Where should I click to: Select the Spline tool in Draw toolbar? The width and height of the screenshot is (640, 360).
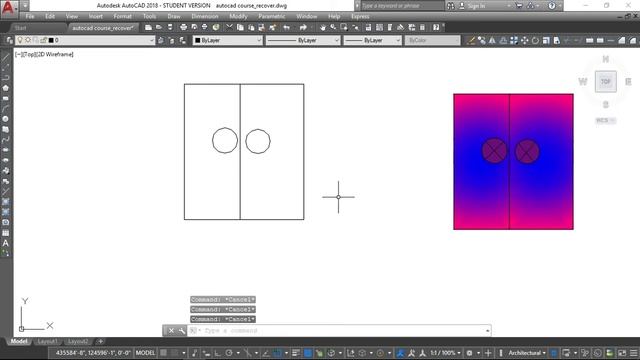pos(5,140)
